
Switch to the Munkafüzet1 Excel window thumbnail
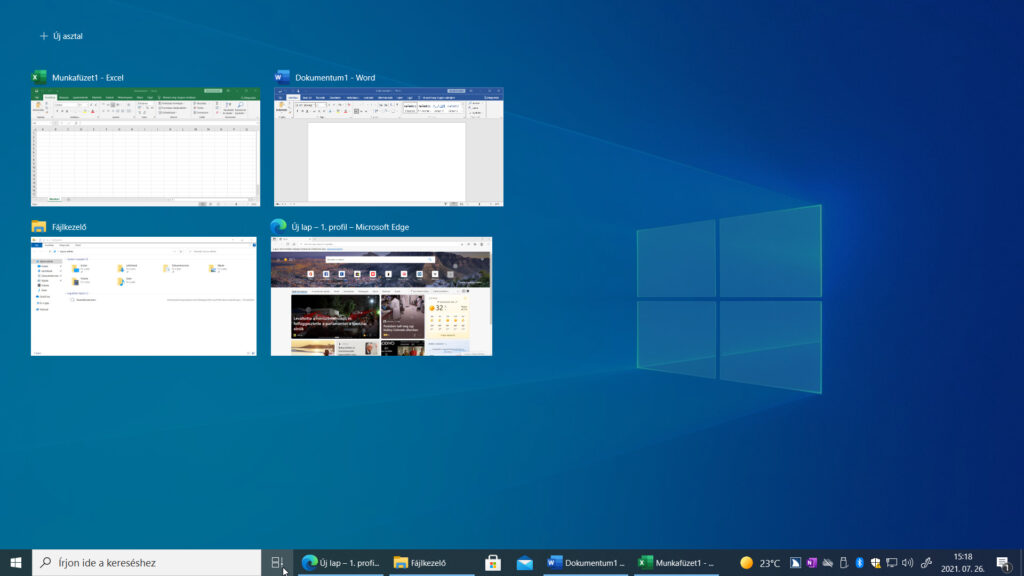[145, 147]
